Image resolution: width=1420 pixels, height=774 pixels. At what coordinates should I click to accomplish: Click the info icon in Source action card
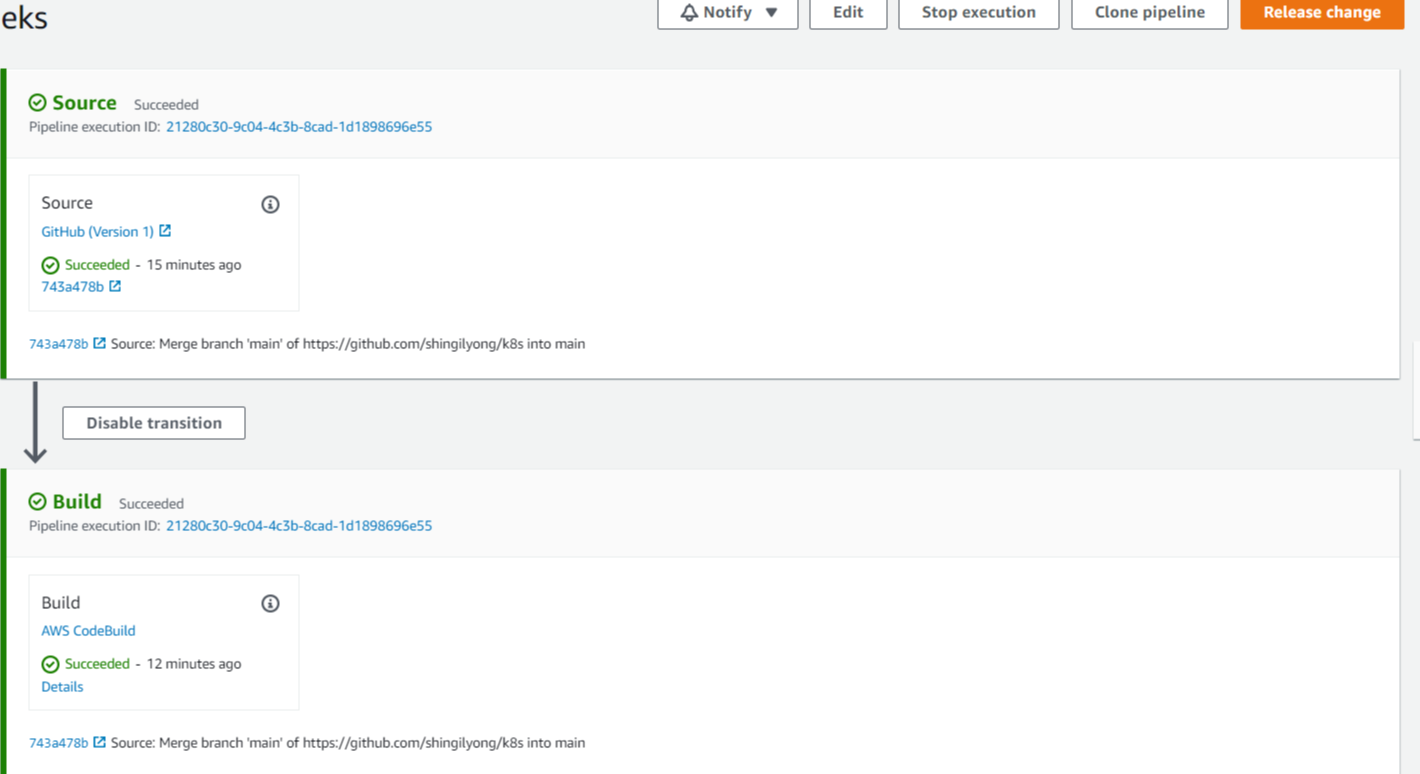(x=270, y=204)
